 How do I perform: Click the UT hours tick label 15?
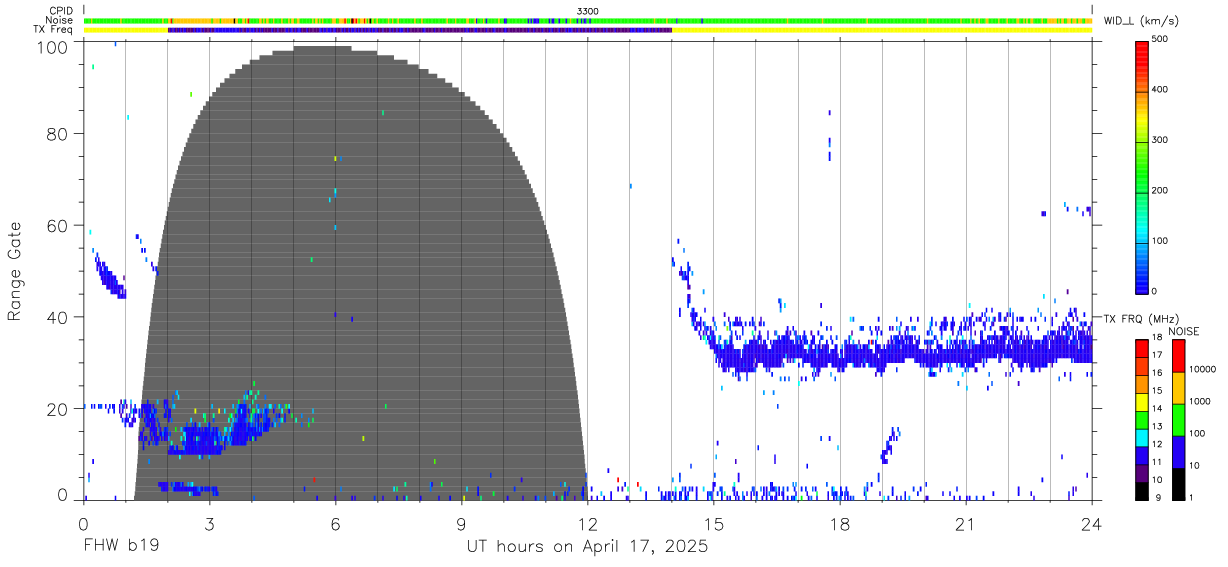[714, 524]
